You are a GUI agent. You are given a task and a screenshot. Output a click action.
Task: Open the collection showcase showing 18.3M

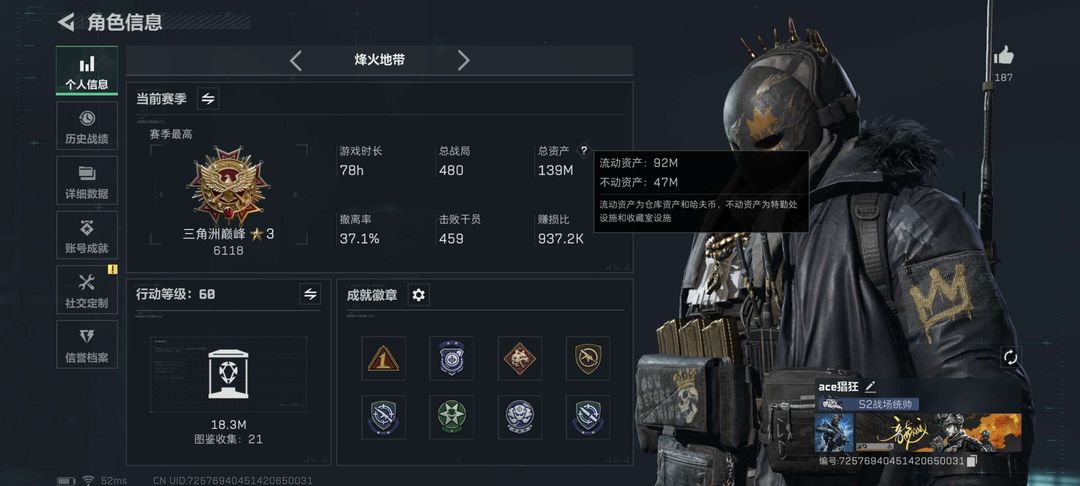pyautogui.click(x=228, y=374)
